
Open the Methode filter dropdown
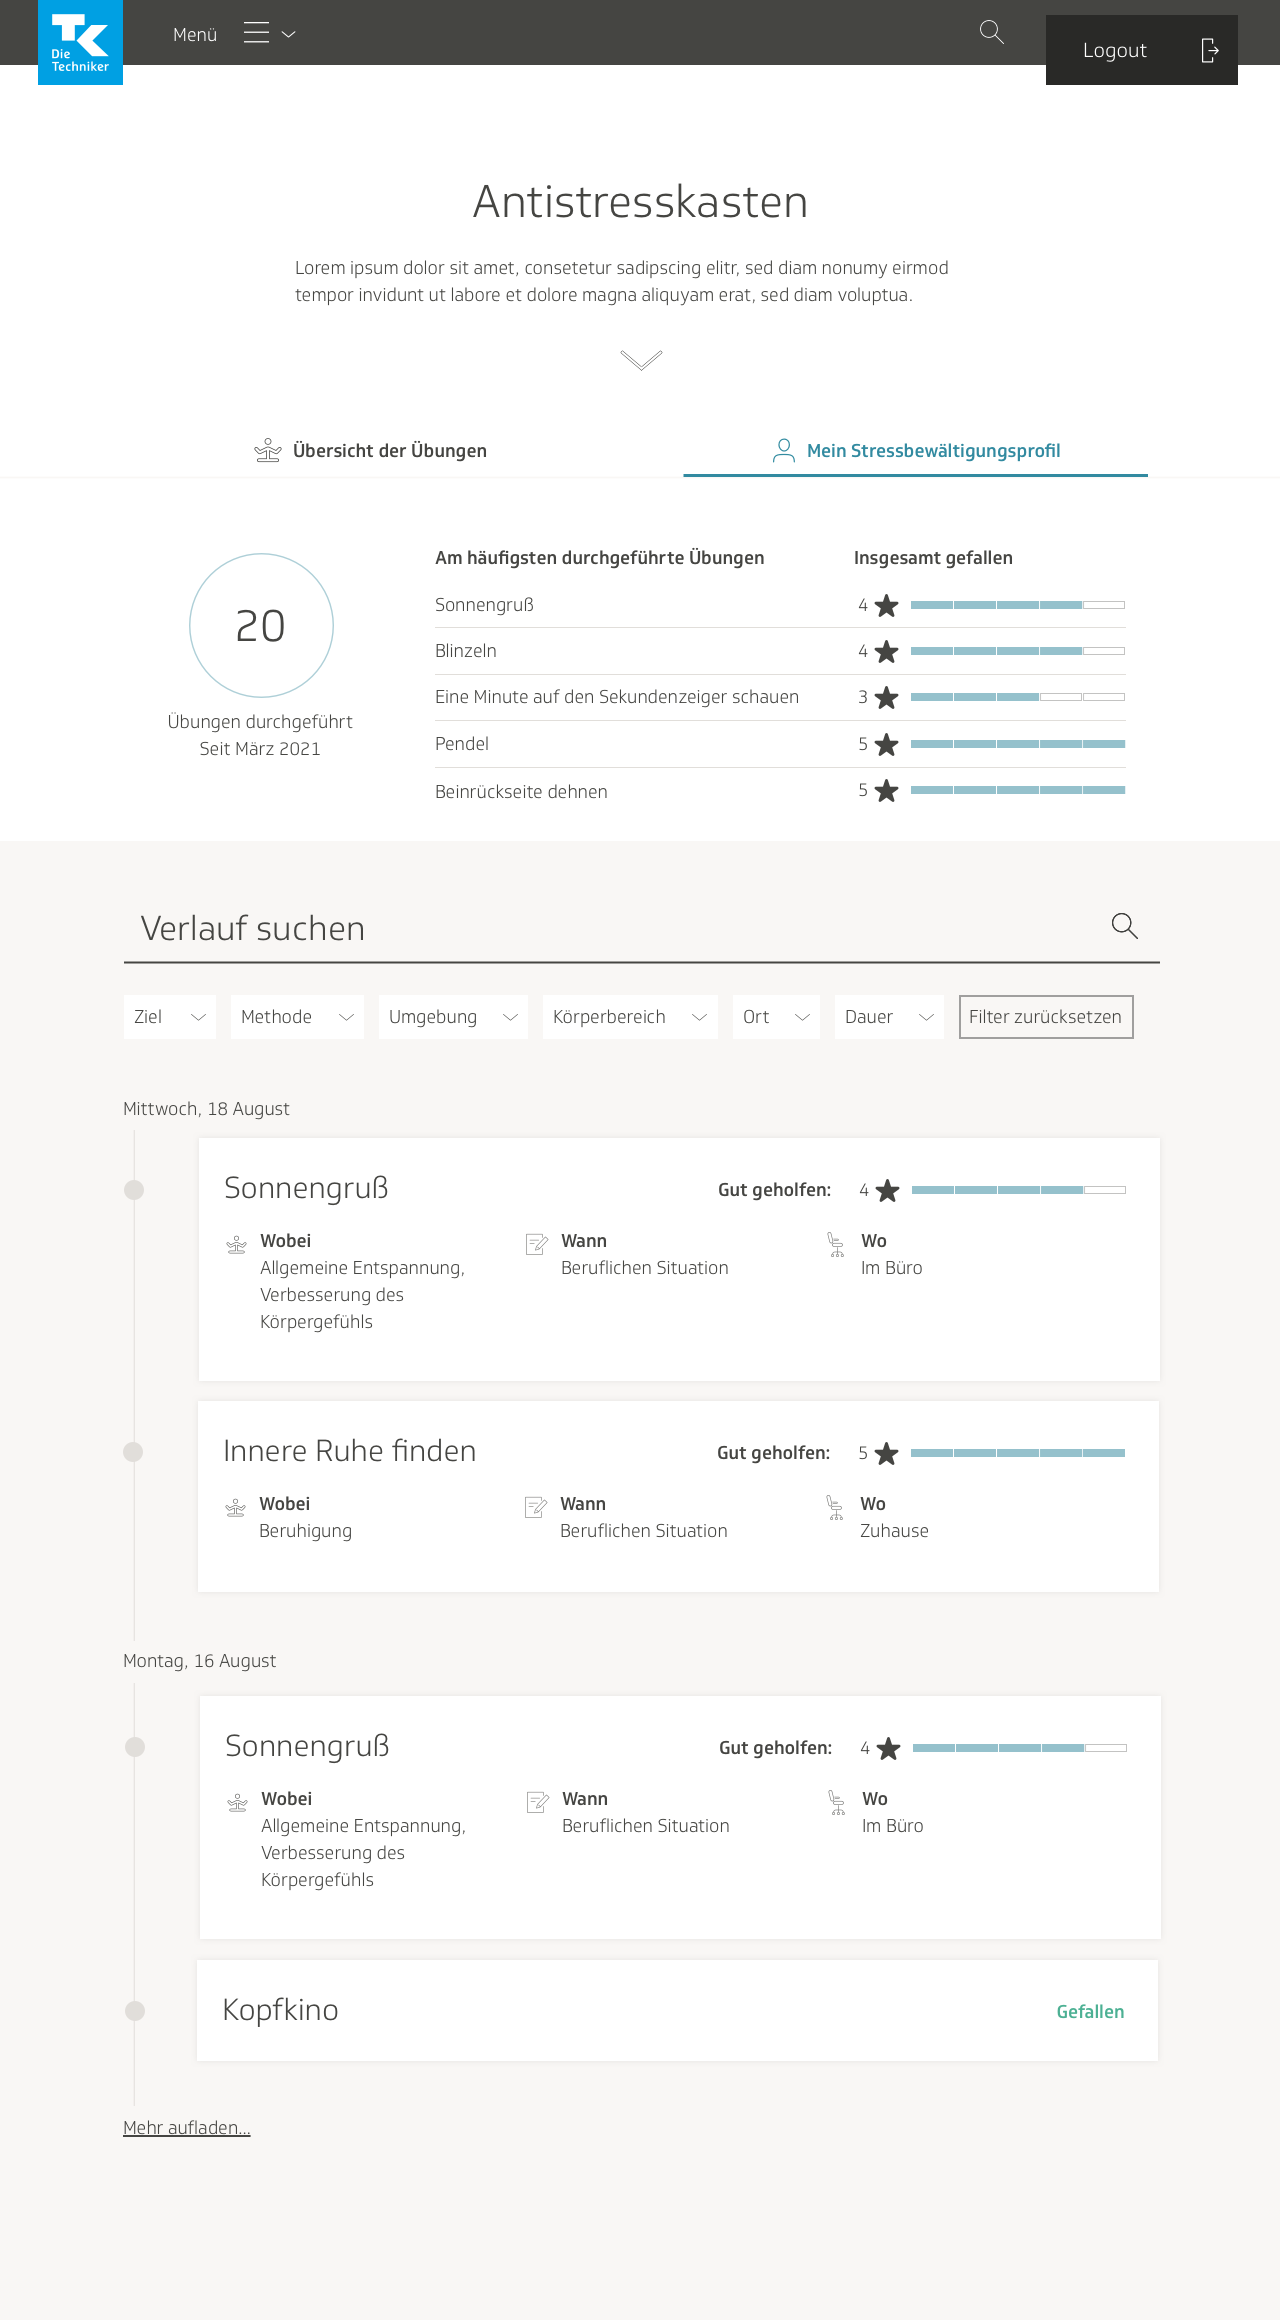[x=297, y=1017]
